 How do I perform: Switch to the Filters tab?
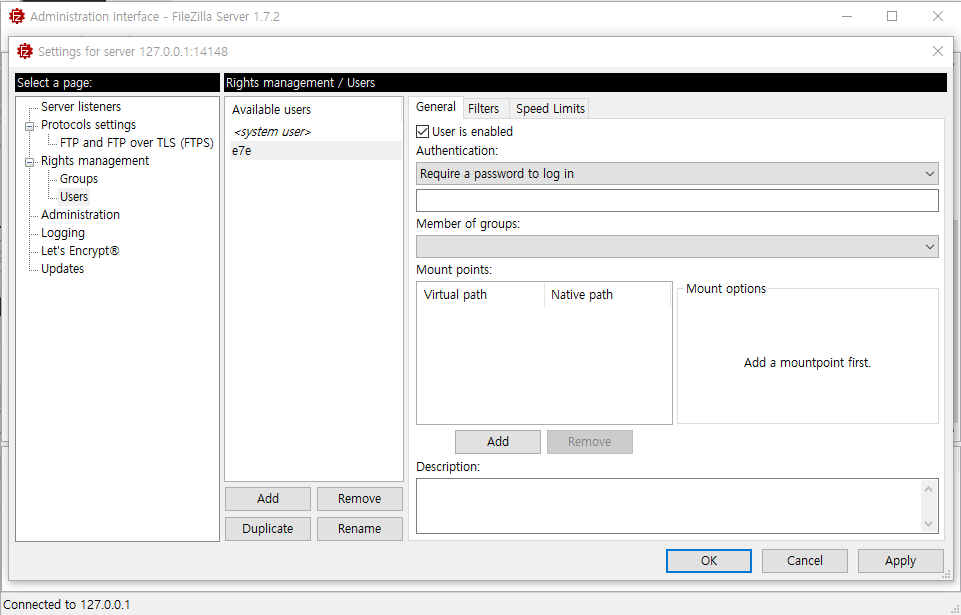click(484, 109)
